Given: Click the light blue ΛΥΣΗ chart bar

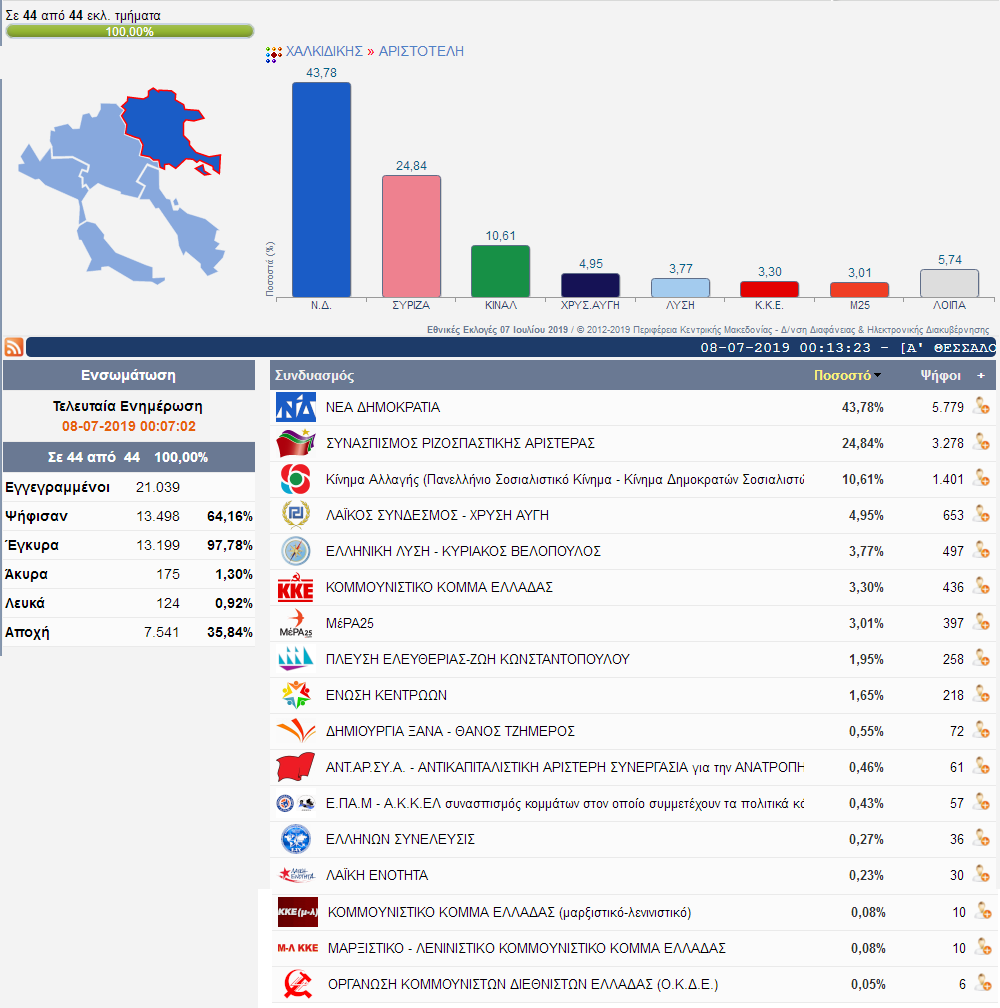Looking at the screenshot, I should pyautogui.click(x=680, y=288).
